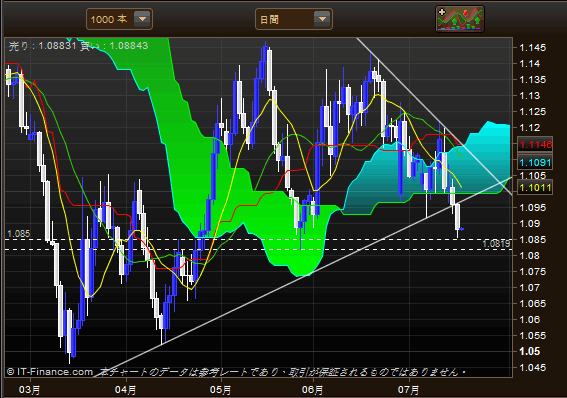Open the 1000本 combo box
This screenshot has width=567, height=398.
pyautogui.click(x=119, y=19)
